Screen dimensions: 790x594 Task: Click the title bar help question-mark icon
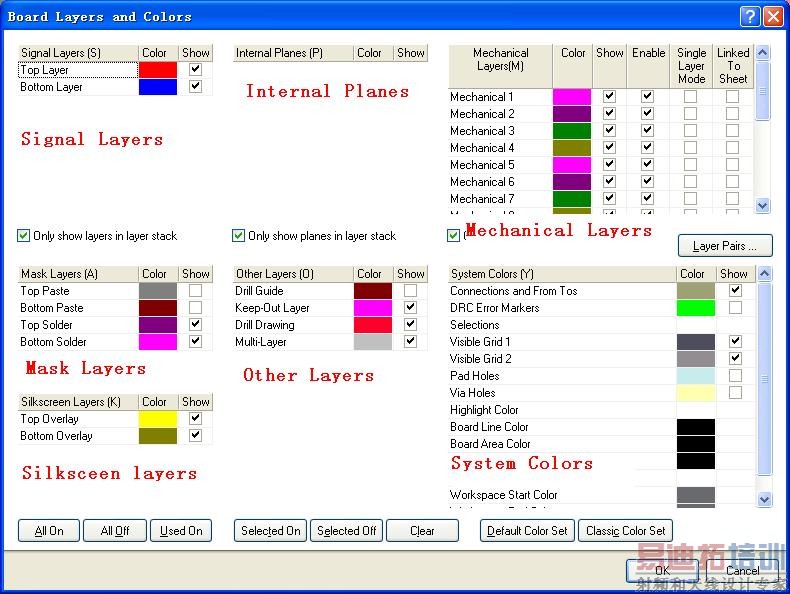pos(750,16)
